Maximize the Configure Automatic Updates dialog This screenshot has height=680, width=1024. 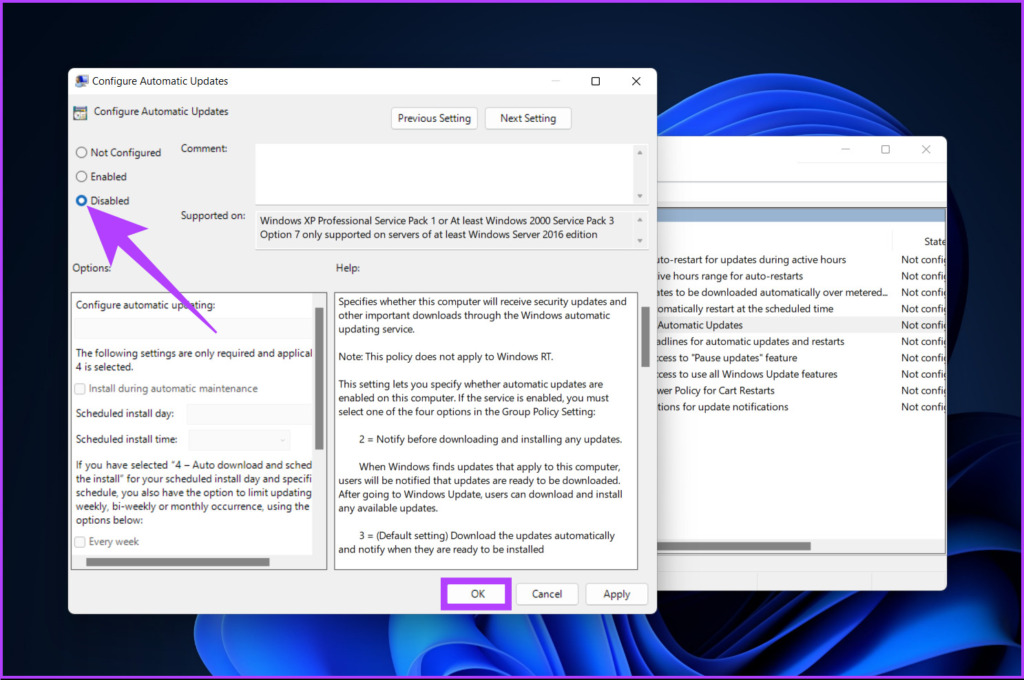[595, 81]
